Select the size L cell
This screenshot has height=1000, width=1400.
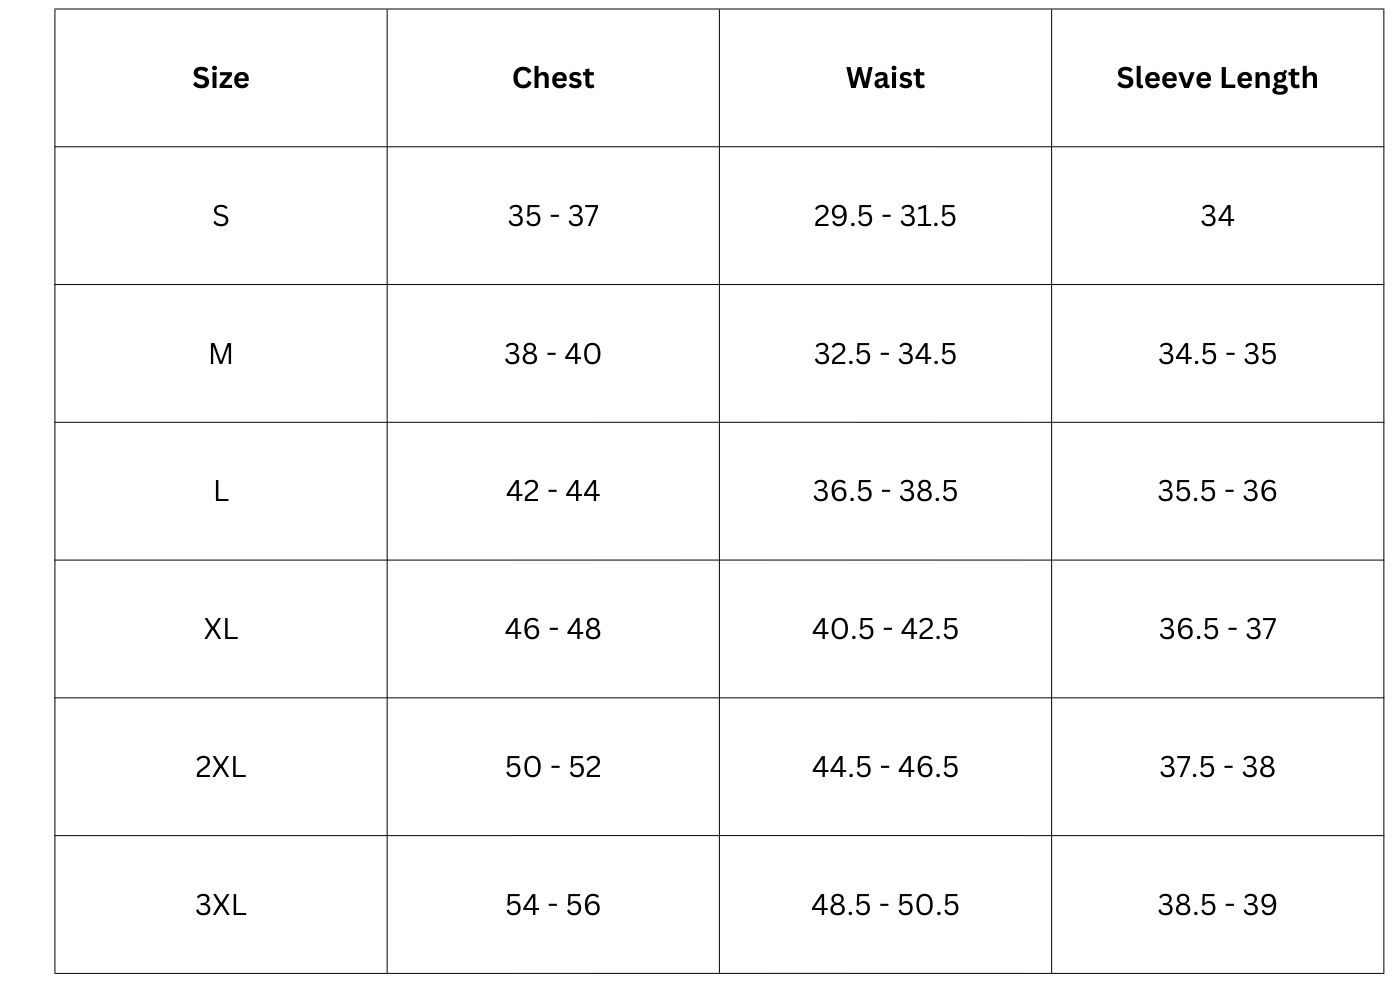(220, 491)
